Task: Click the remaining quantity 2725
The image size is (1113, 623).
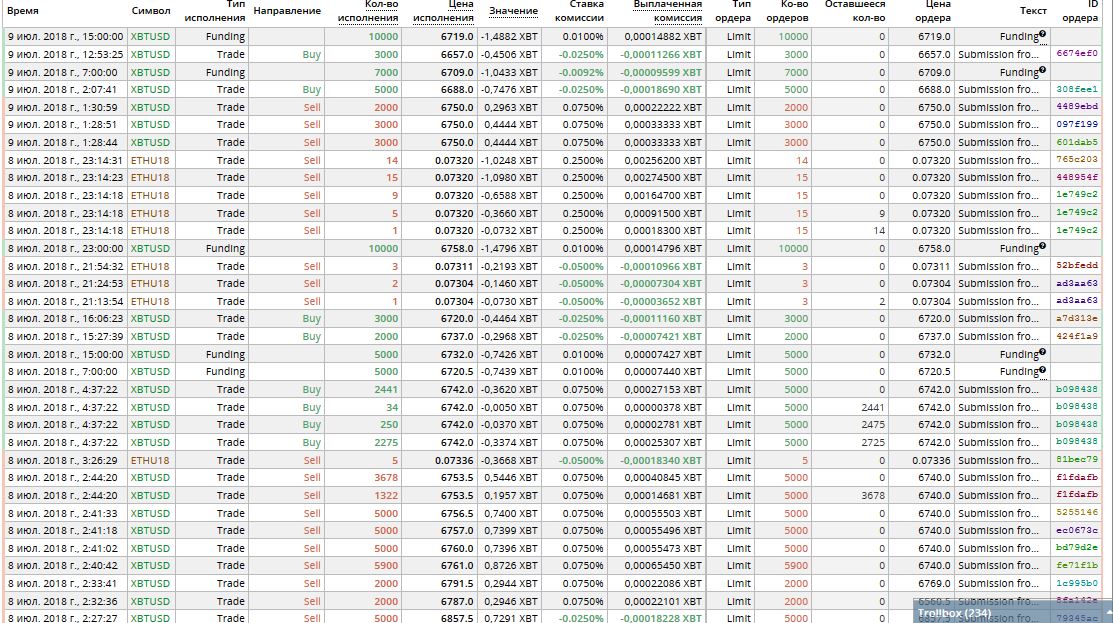Action: [x=873, y=442]
